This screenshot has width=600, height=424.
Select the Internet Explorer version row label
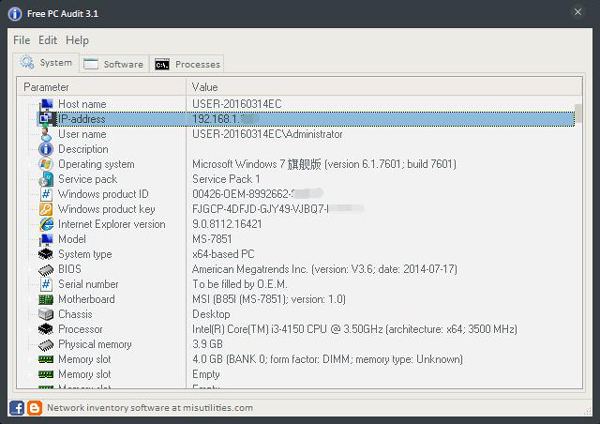pyautogui.click(x=112, y=224)
